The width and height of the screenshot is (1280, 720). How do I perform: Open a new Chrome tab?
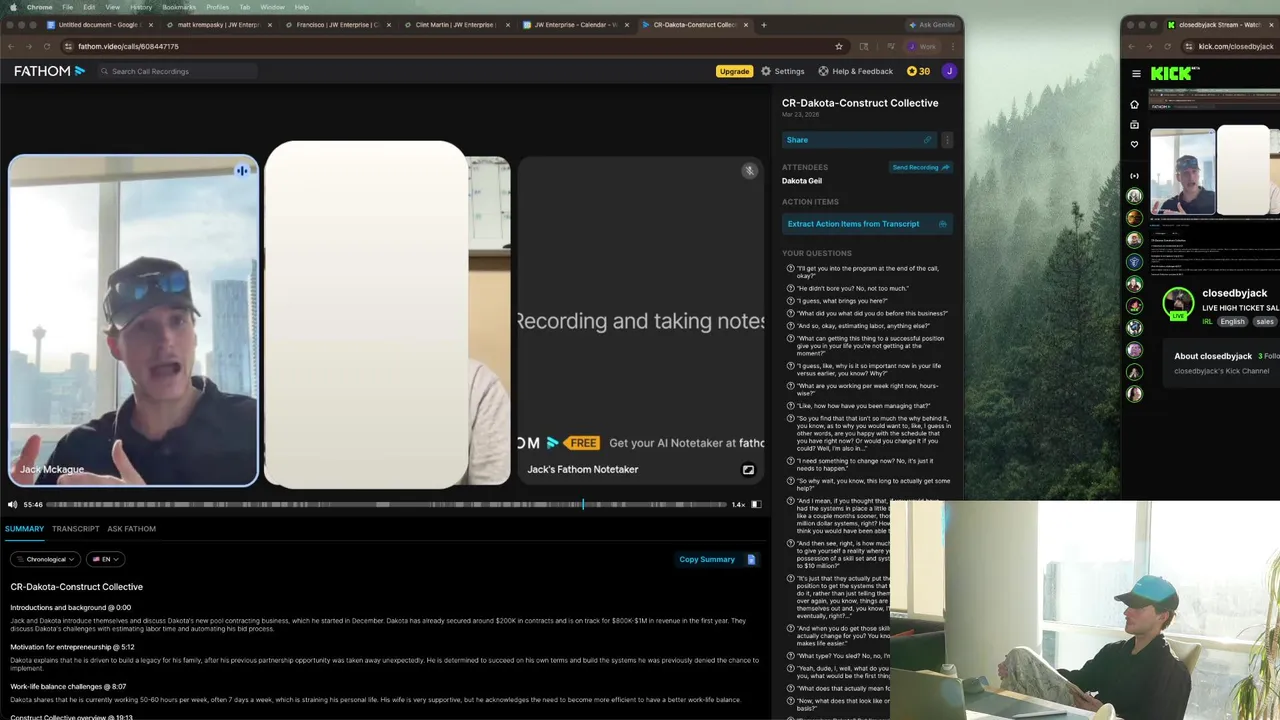point(764,24)
